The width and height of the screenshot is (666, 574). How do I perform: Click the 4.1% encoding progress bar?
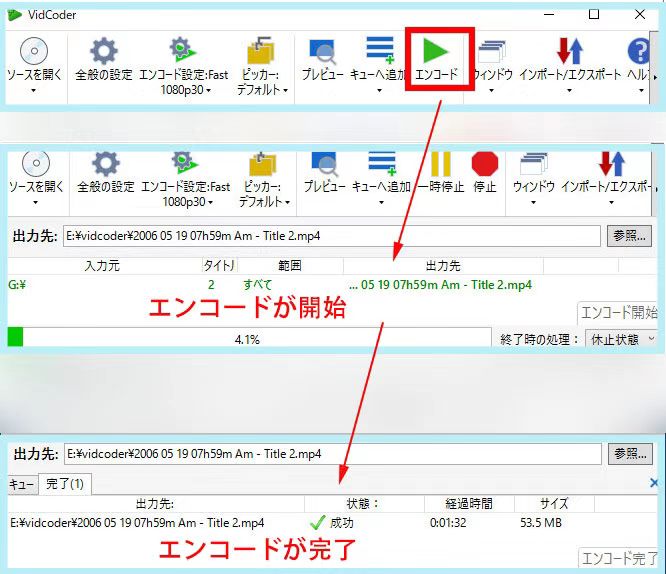tap(249, 338)
